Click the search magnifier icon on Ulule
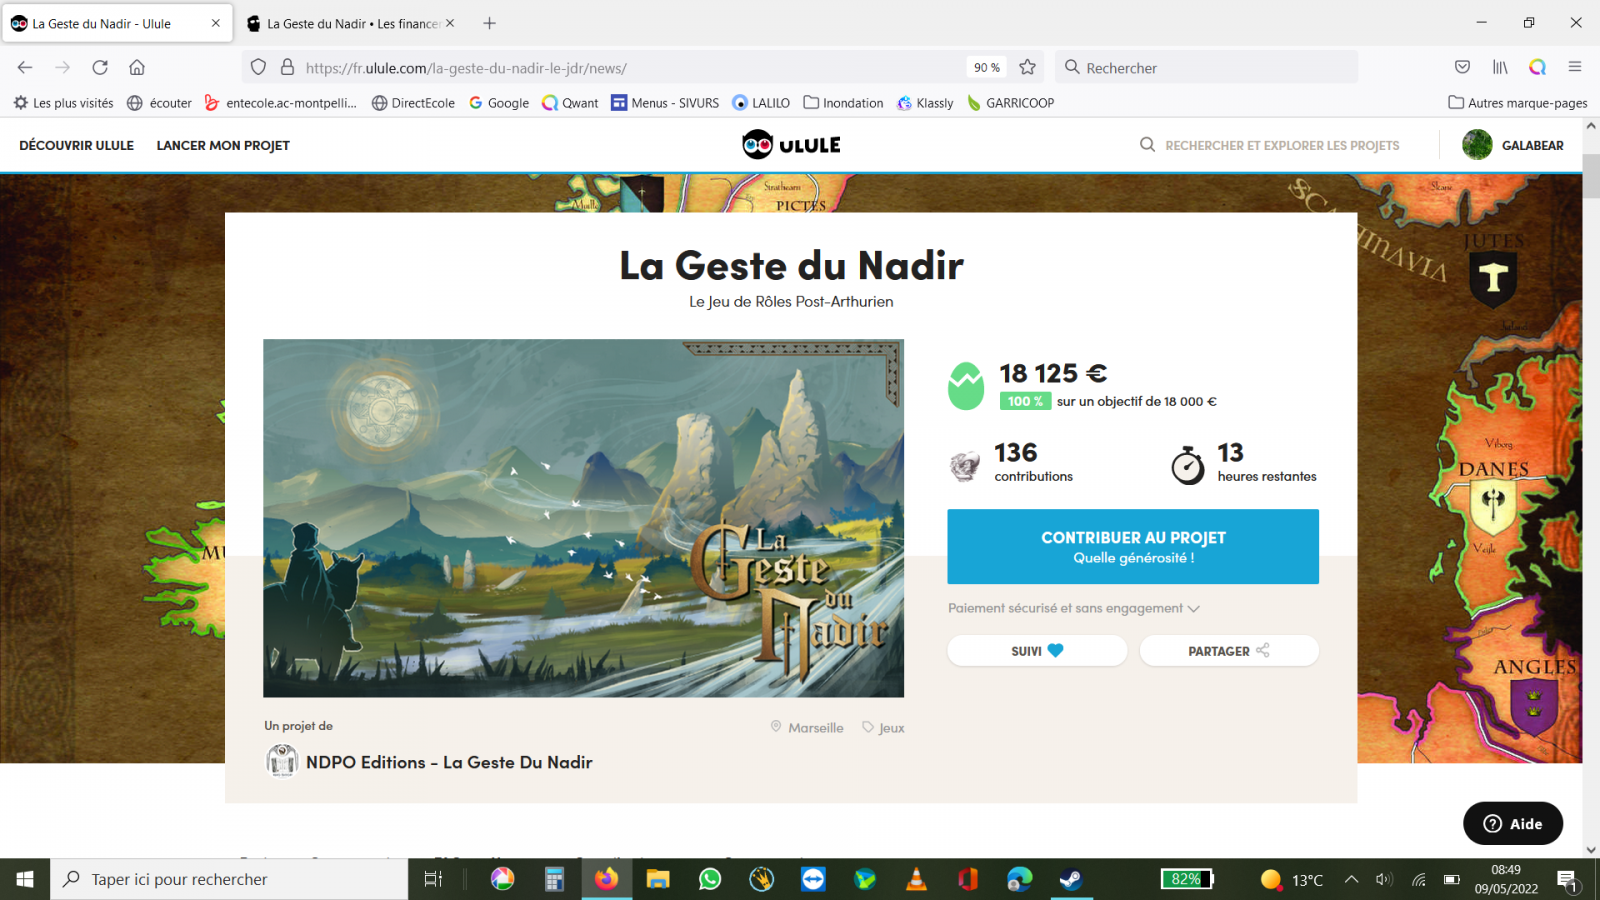Image resolution: width=1600 pixels, height=900 pixels. point(1147,145)
